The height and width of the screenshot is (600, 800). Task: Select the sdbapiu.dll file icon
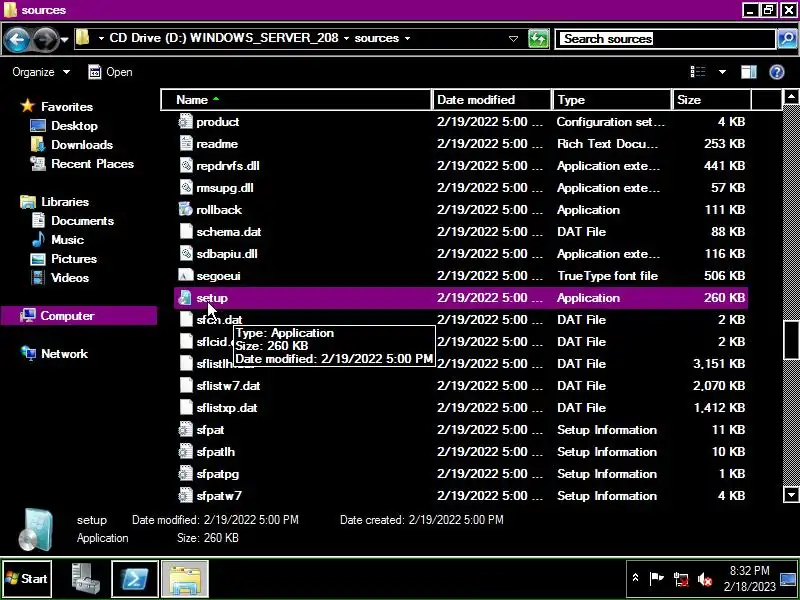(x=186, y=253)
